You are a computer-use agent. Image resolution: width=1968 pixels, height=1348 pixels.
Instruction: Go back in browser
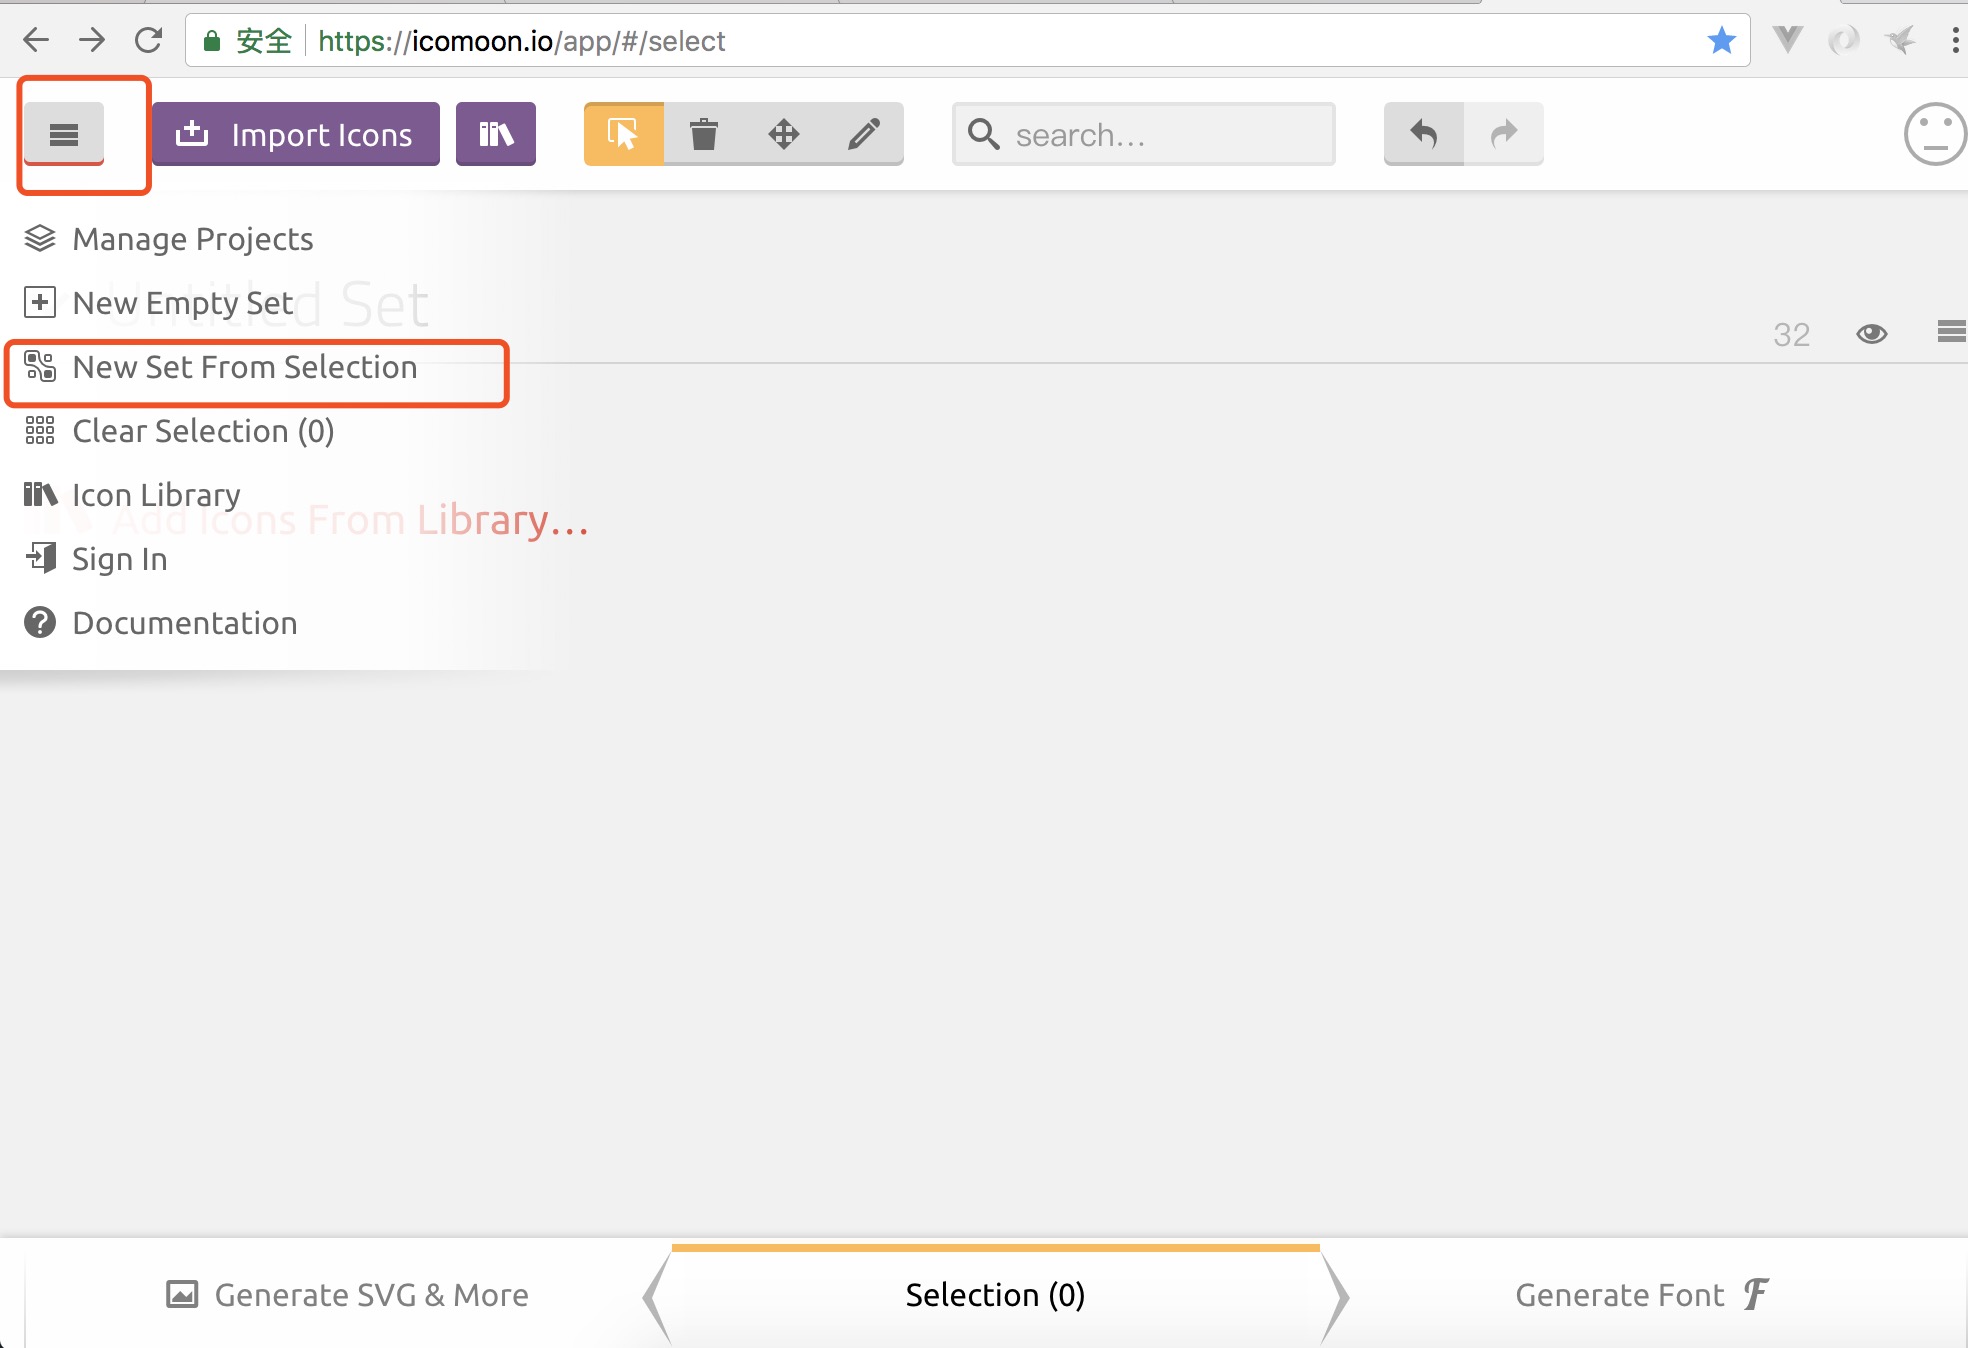(36, 40)
